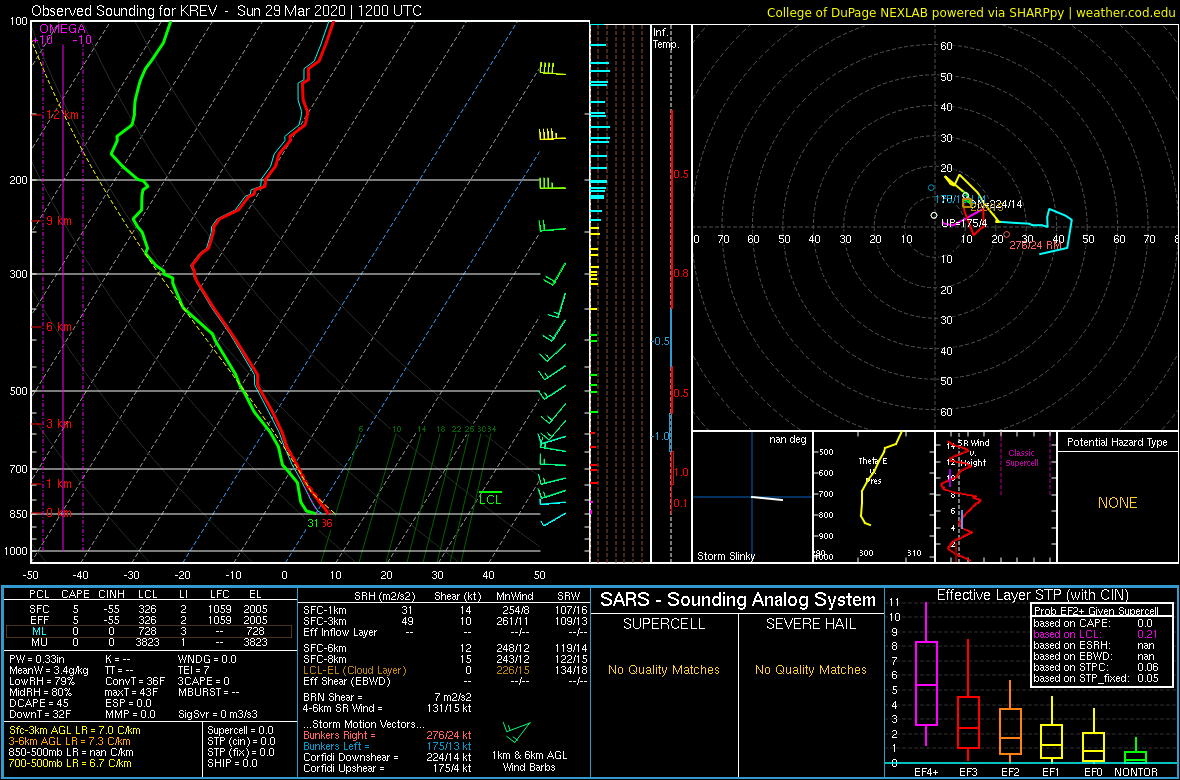
Task: Click the SHIP = 0.0 index
Action: (x=235, y=763)
